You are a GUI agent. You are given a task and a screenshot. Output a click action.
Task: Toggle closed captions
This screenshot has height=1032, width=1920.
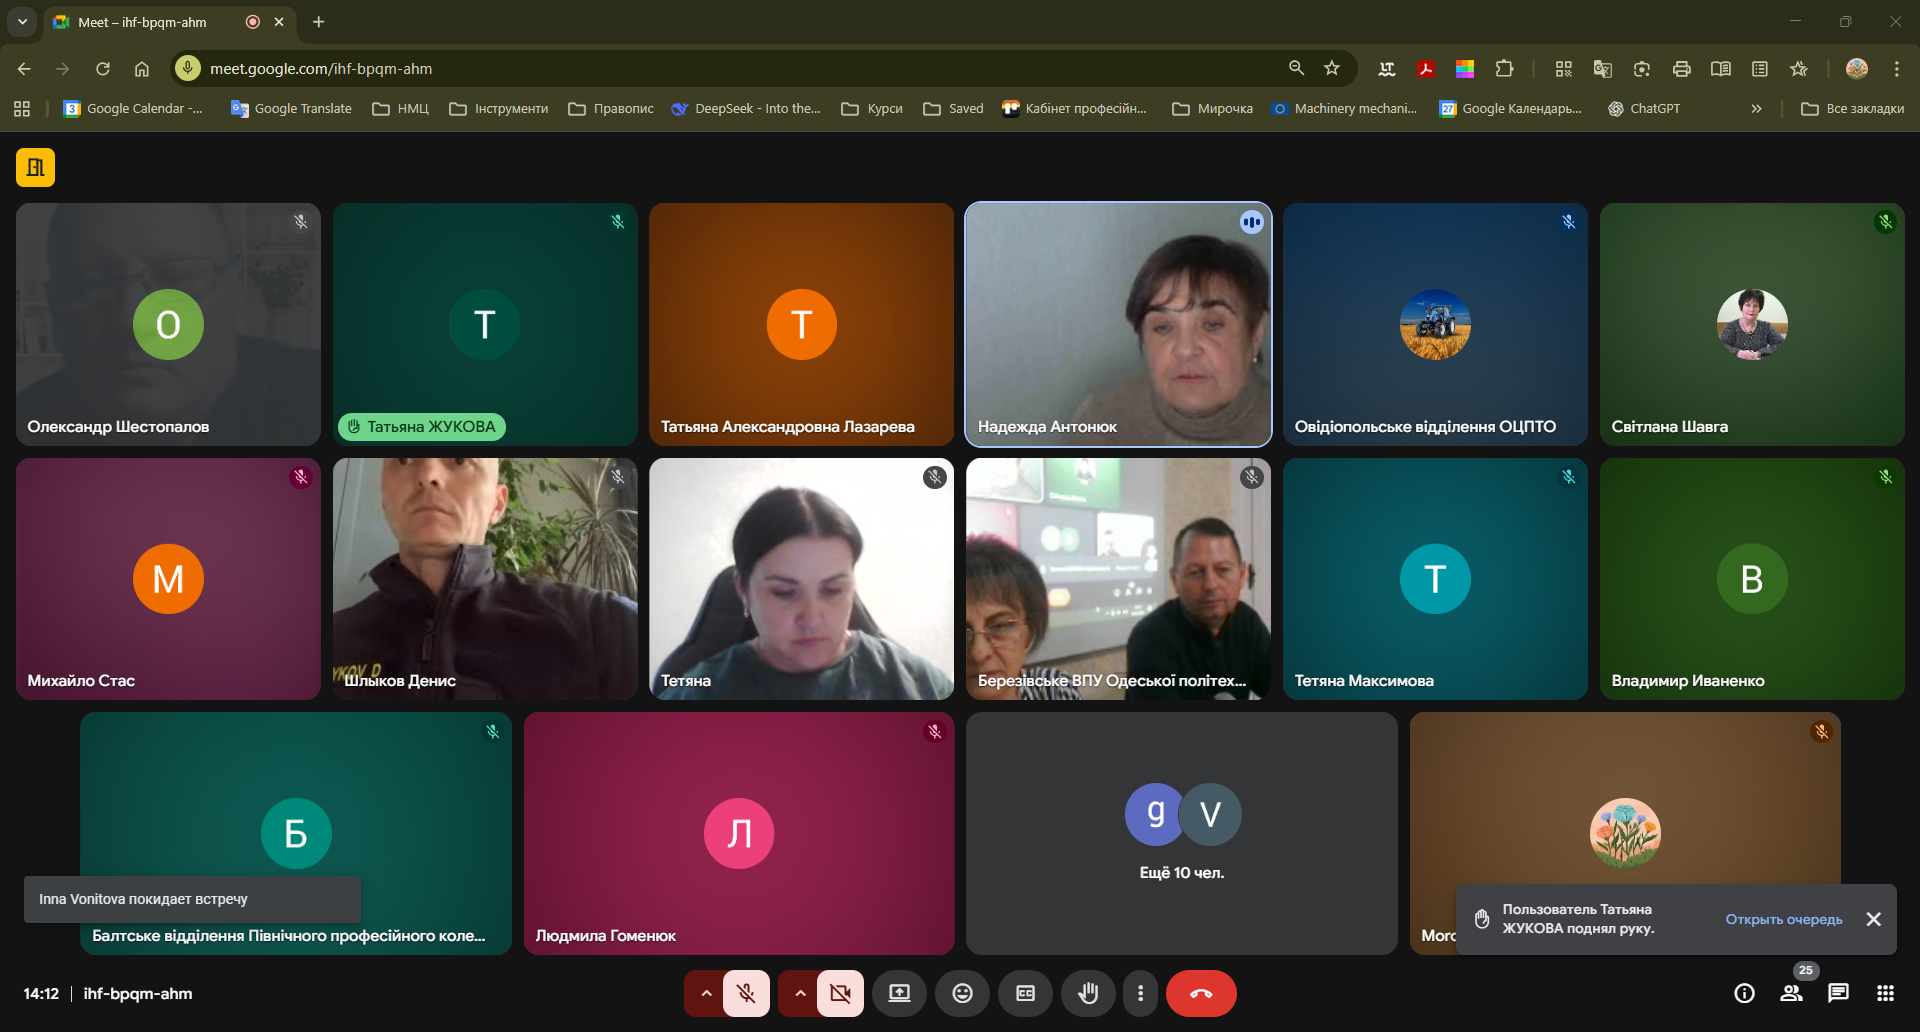1025,993
